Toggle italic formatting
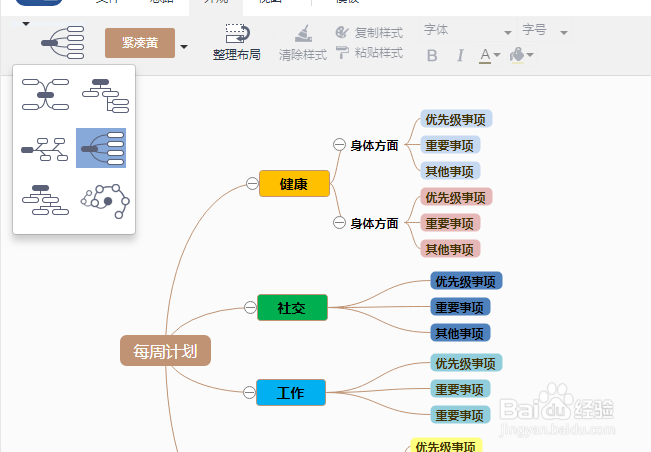Image resolution: width=651 pixels, height=452 pixels. (x=460, y=55)
